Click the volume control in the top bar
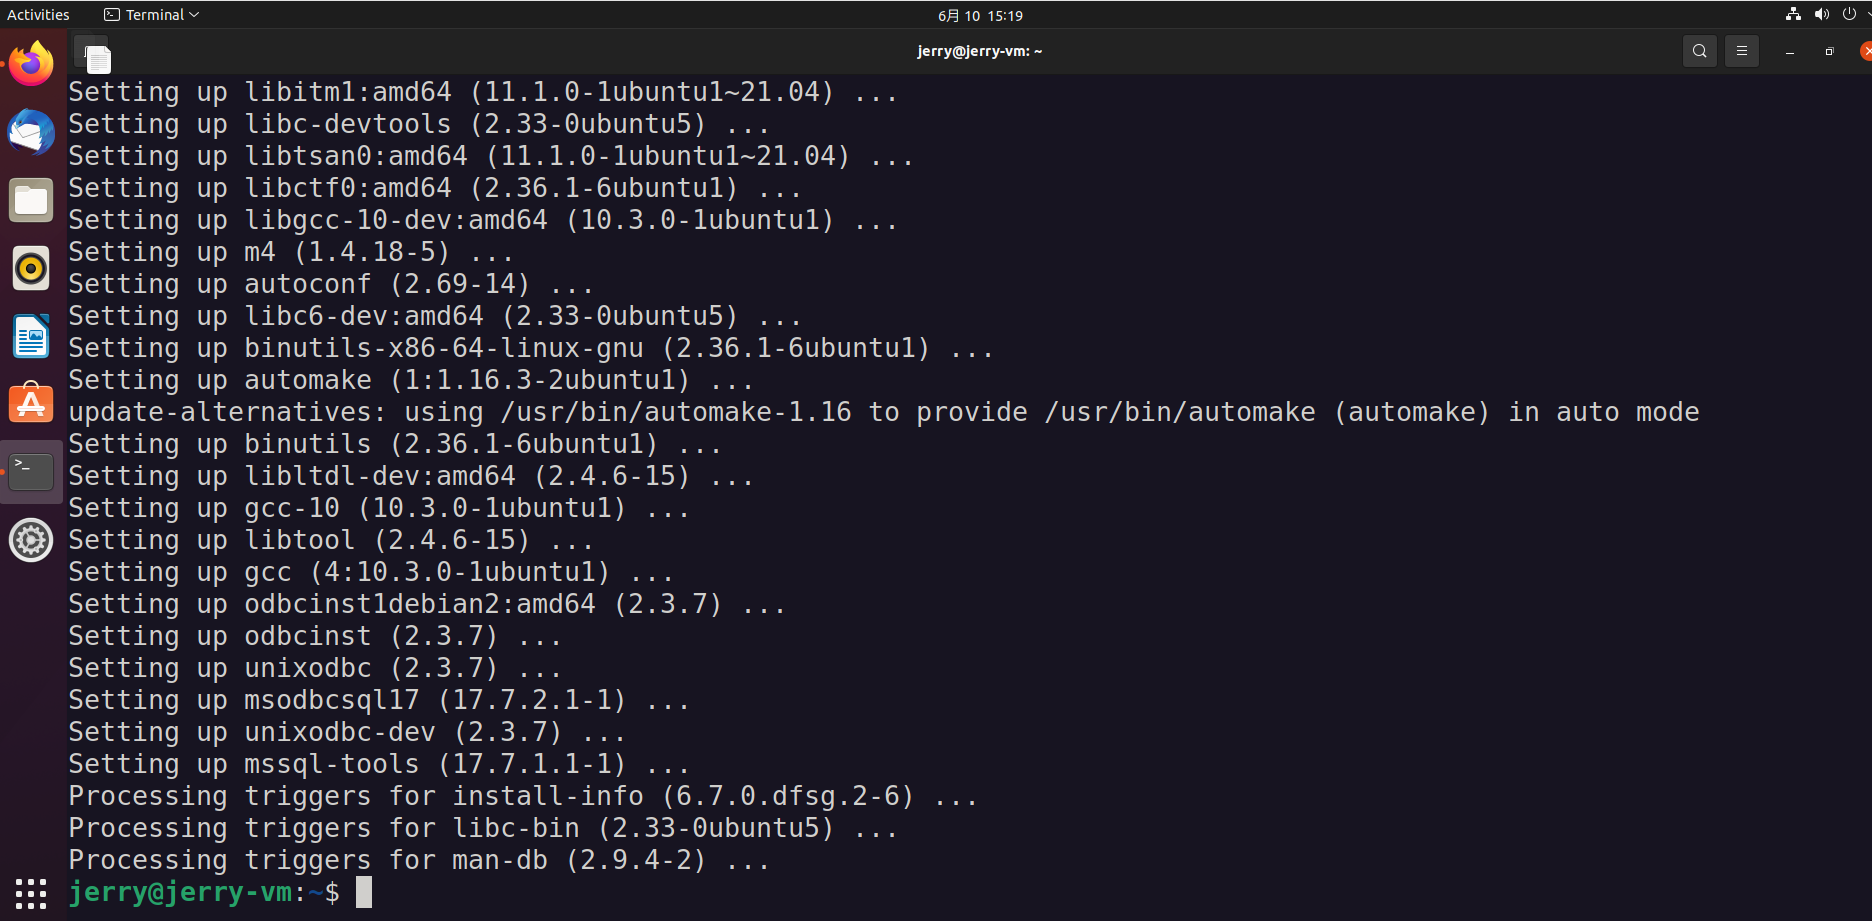Viewport: 1872px width, 921px height. point(1821,14)
